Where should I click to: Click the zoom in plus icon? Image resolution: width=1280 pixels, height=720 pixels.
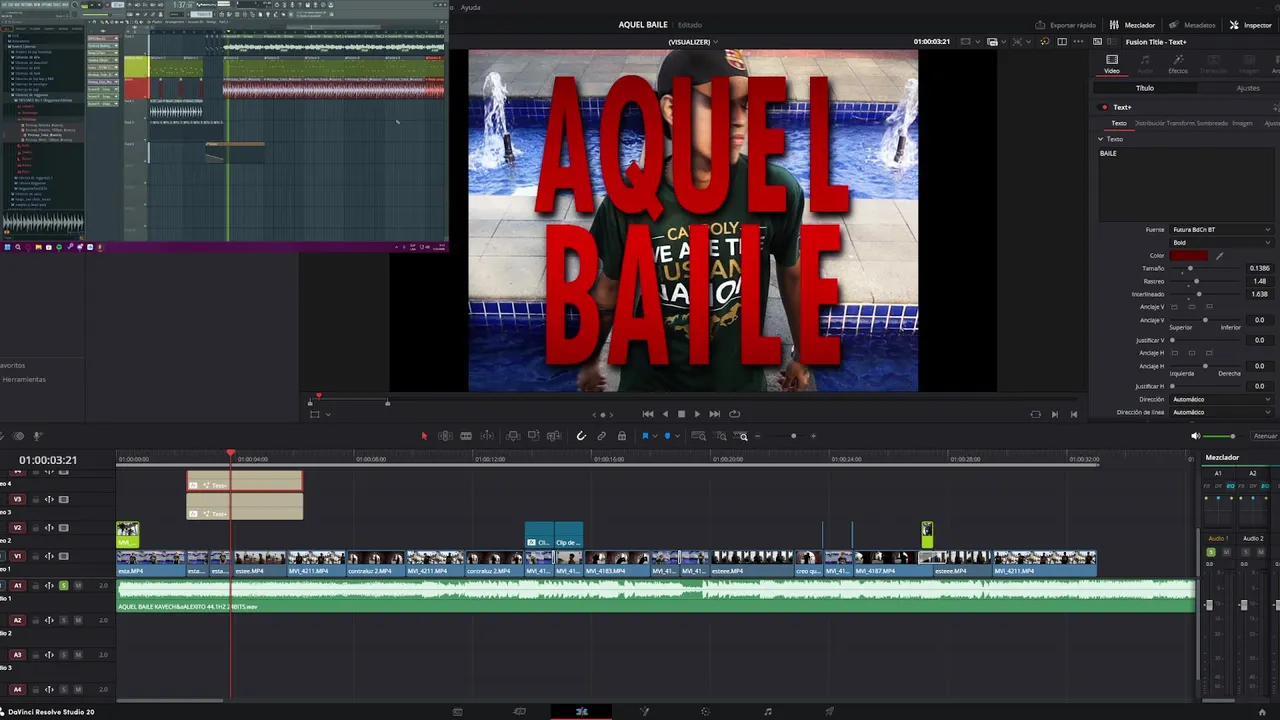coord(813,436)
